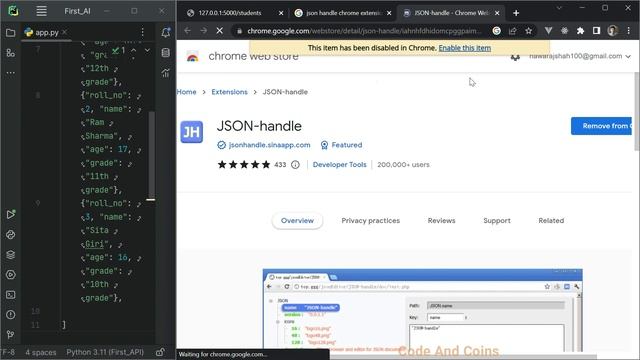Image resolution: width=640 pixels, height=360 pixels.
Task: Open Web Store settings gear
Action: [516, 58]
